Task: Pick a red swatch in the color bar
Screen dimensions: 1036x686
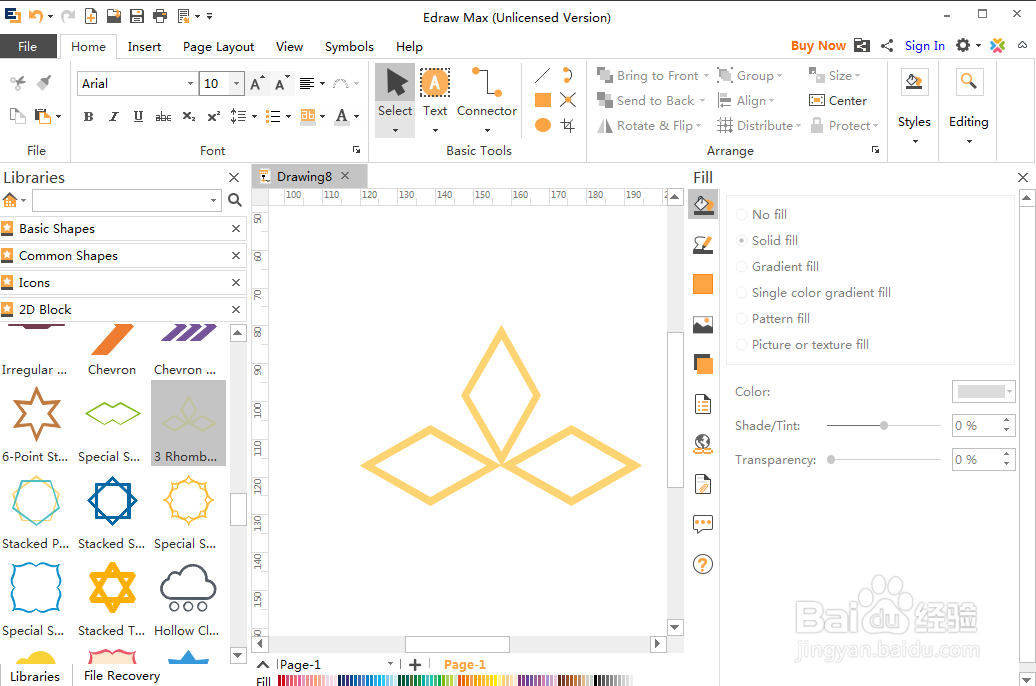Action: coord(282,680)
